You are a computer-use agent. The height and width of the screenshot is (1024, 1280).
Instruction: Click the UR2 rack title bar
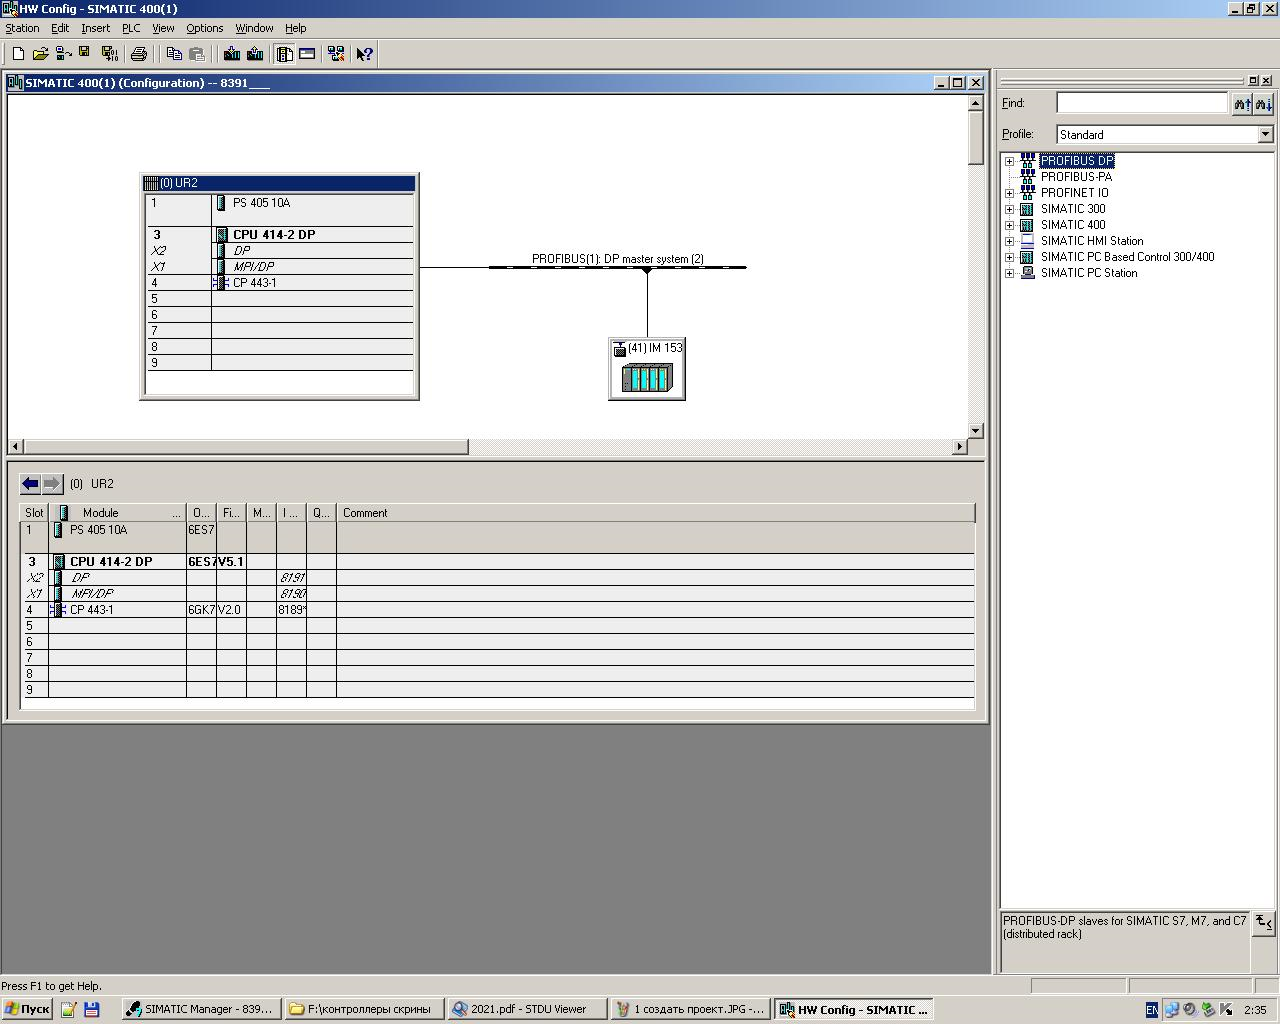click(x=279, y=183)
